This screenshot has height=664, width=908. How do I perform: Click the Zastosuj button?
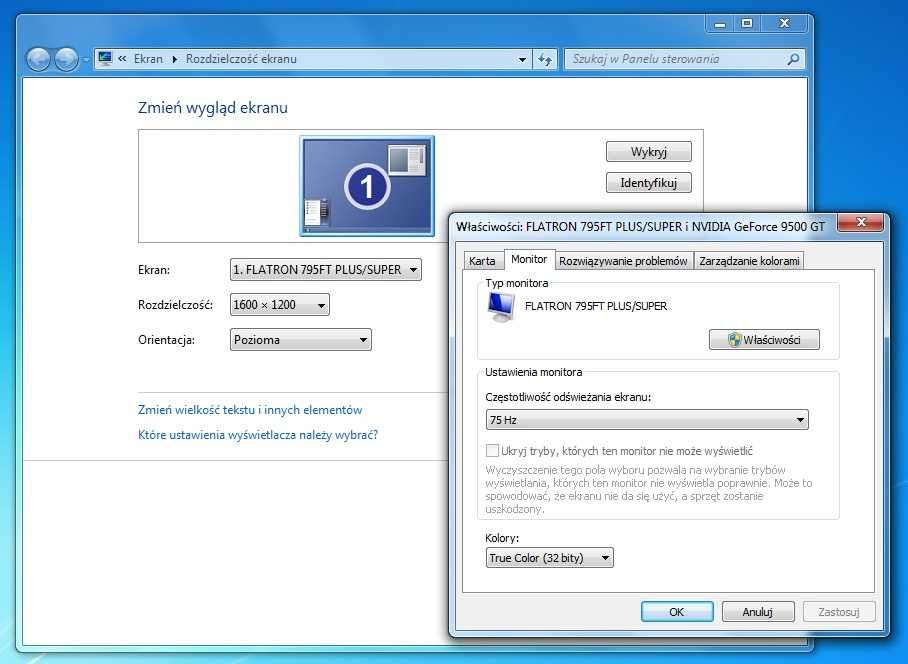839,612
